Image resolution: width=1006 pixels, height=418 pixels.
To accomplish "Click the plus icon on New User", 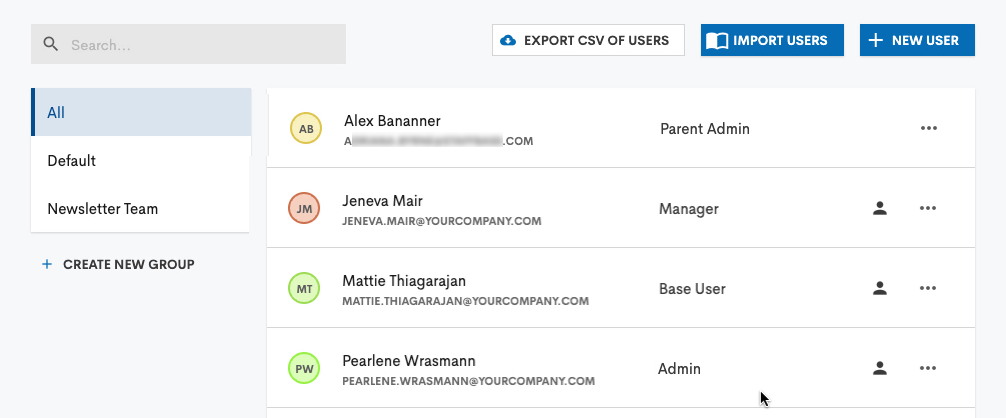I will click(875, 40).
